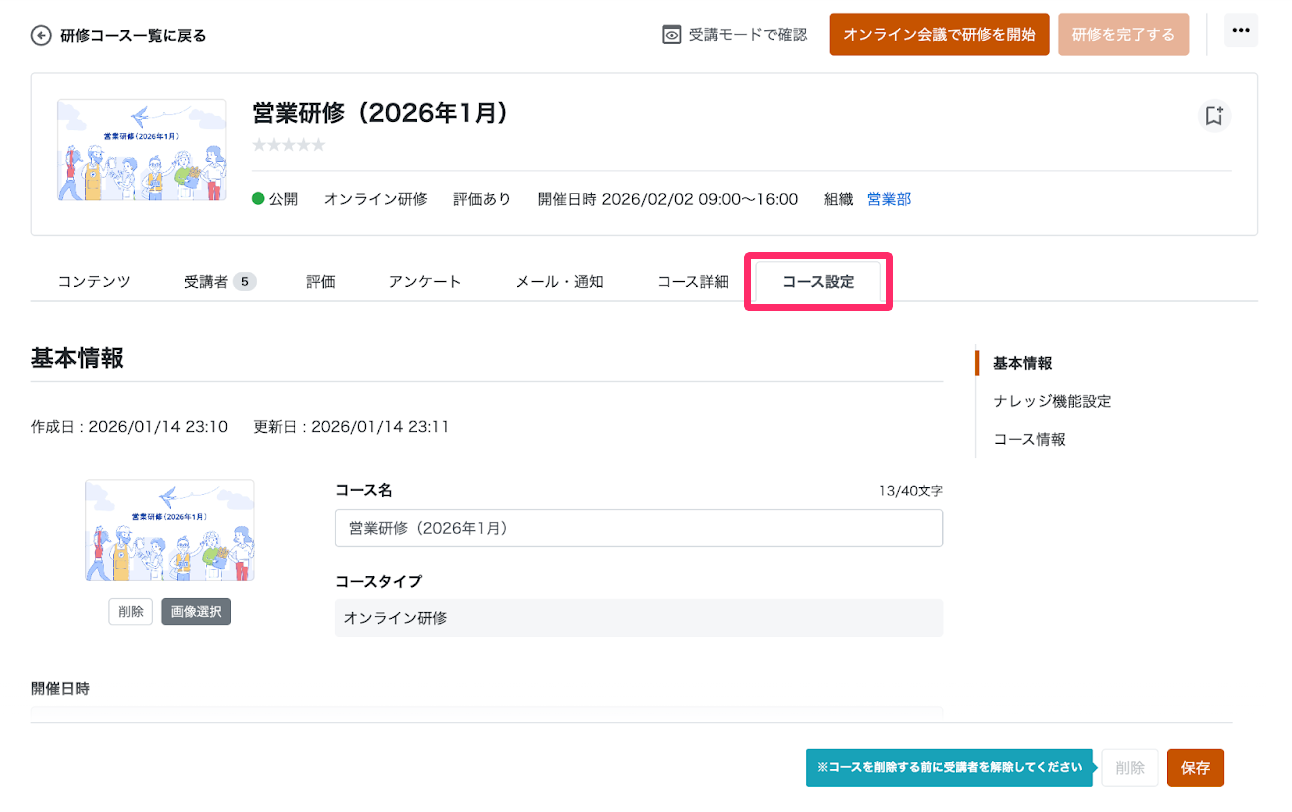Viewport: 1292px width, 812px height.
Task: Click the オンライン研修 label in course header
Action: click(376, 199)
